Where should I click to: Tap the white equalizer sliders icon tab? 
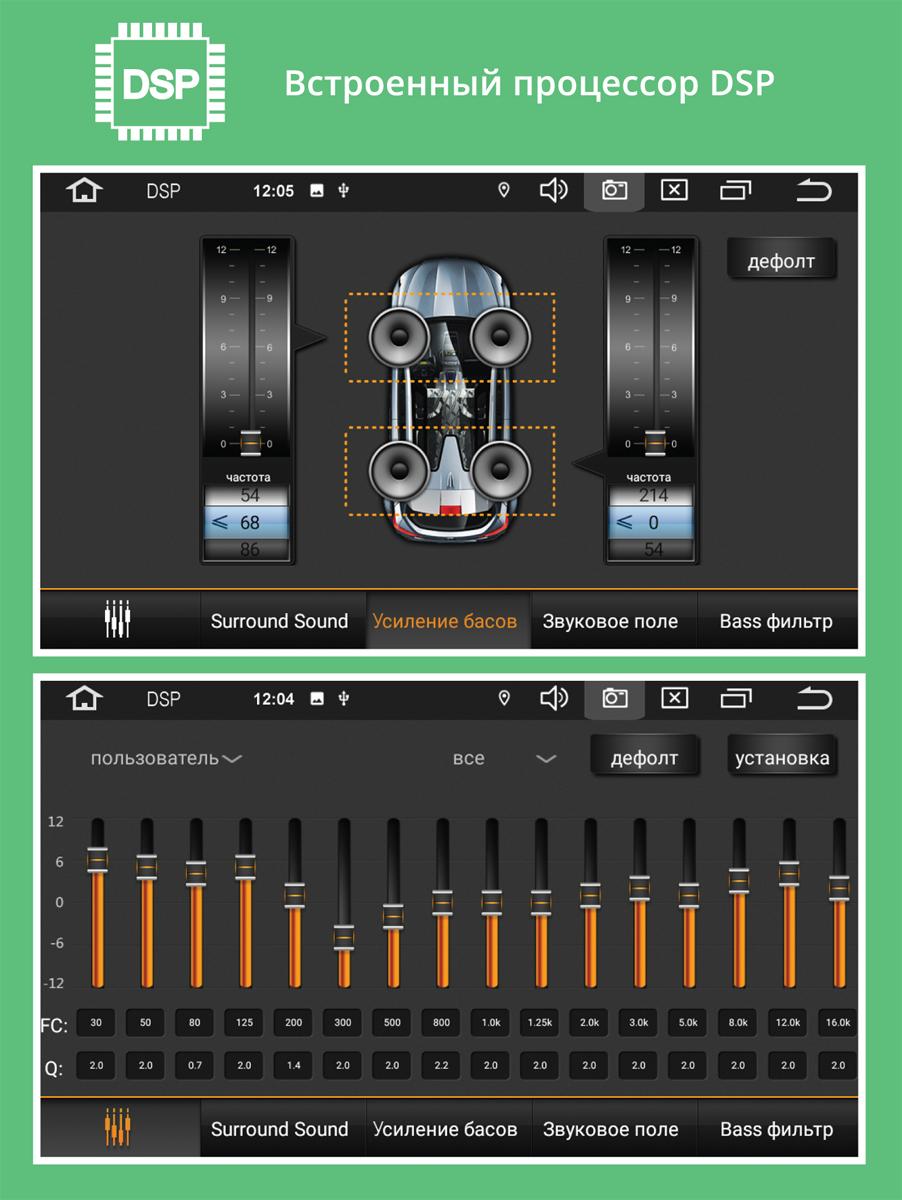118,620
